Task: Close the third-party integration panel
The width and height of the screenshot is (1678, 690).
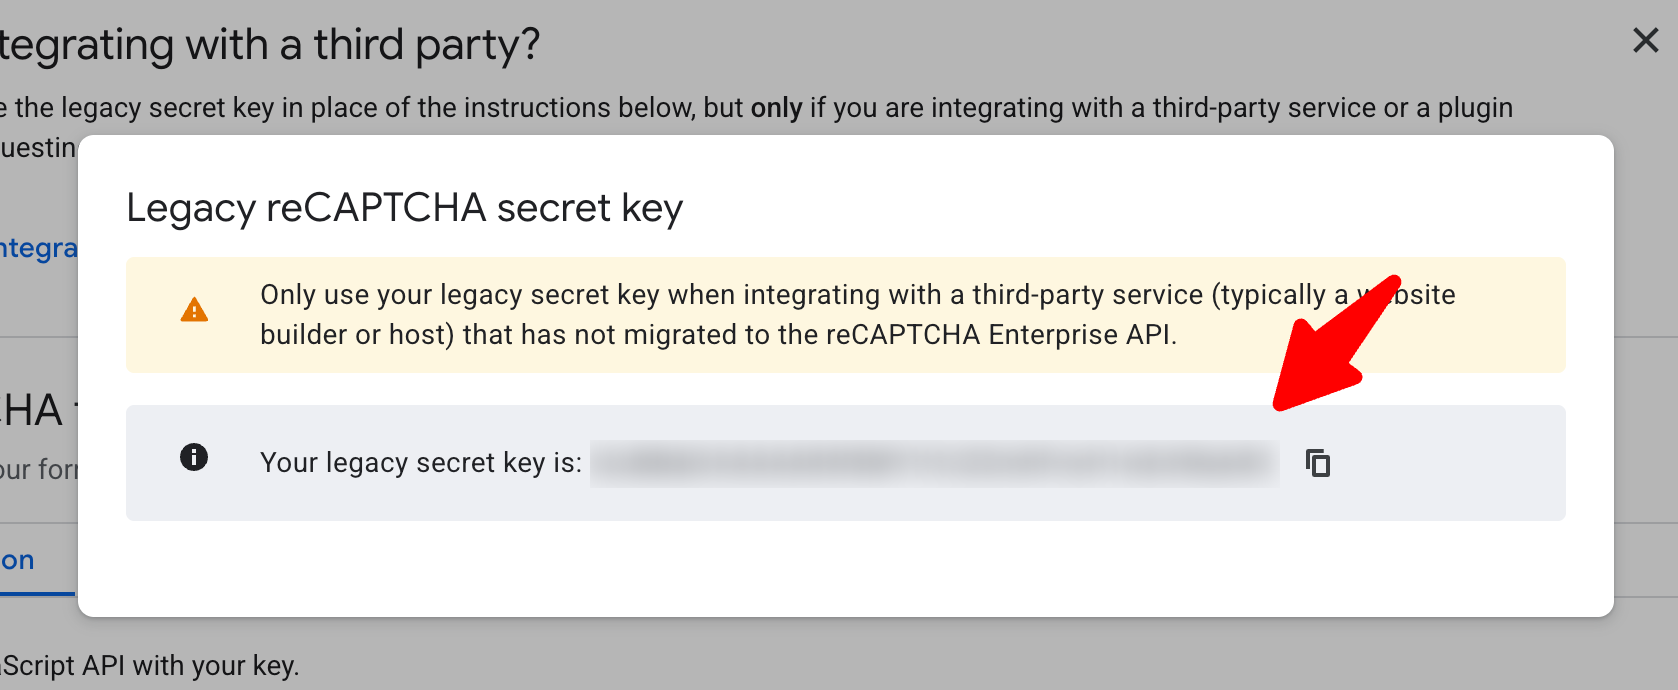Action: 1645,41
